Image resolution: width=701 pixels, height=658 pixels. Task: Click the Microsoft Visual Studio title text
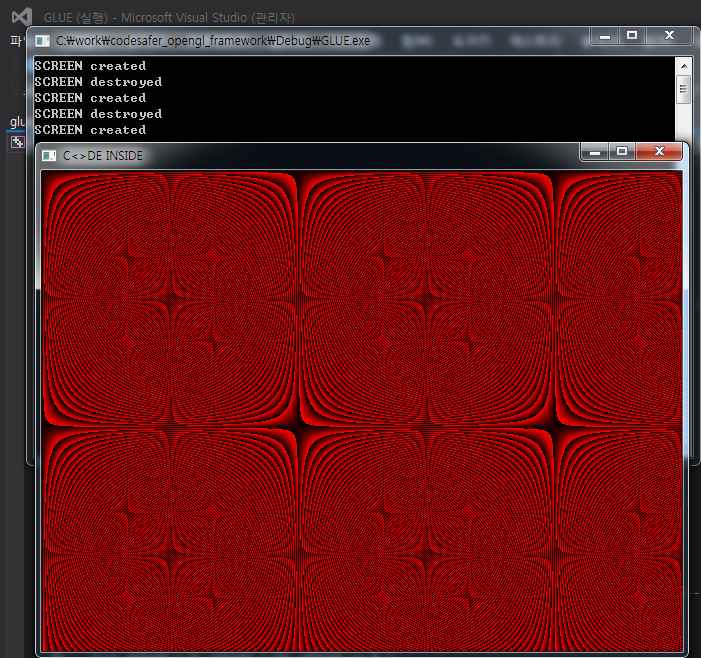coord(169,18)
